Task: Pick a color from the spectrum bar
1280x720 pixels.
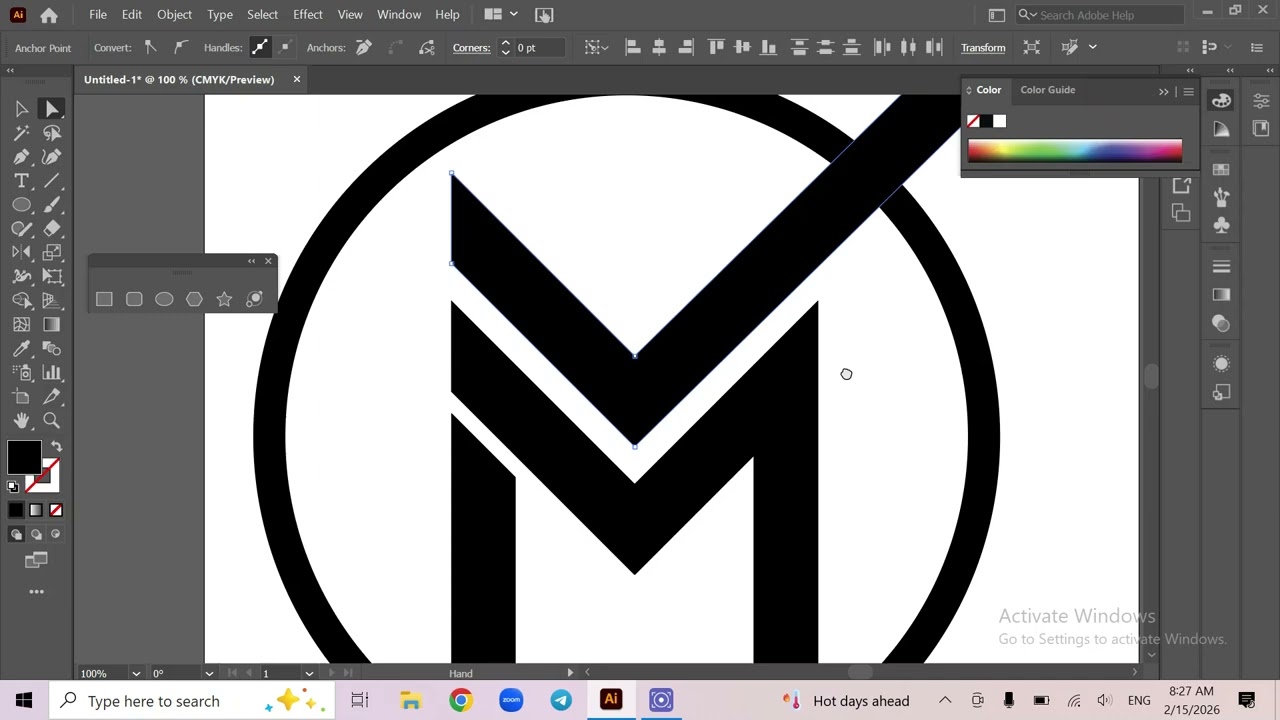Action: tap(1075, 151)
